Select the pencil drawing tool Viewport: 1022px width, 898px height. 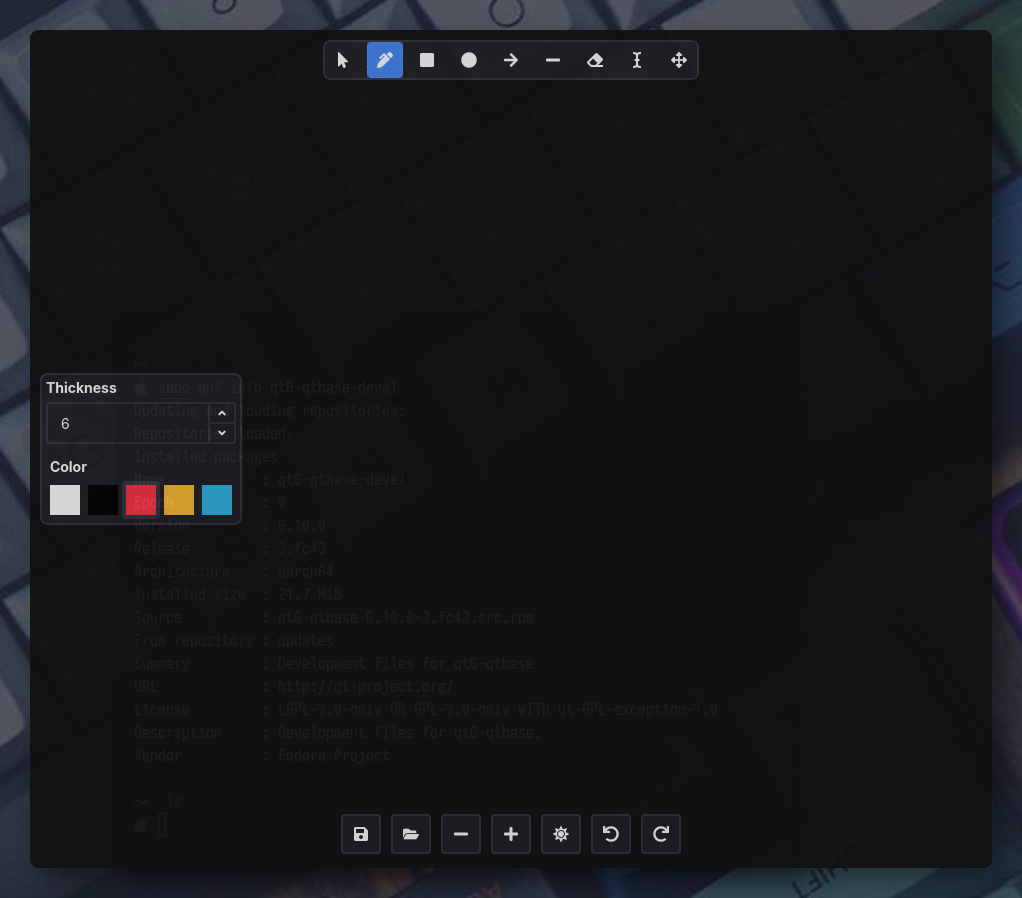pos(385,60)
